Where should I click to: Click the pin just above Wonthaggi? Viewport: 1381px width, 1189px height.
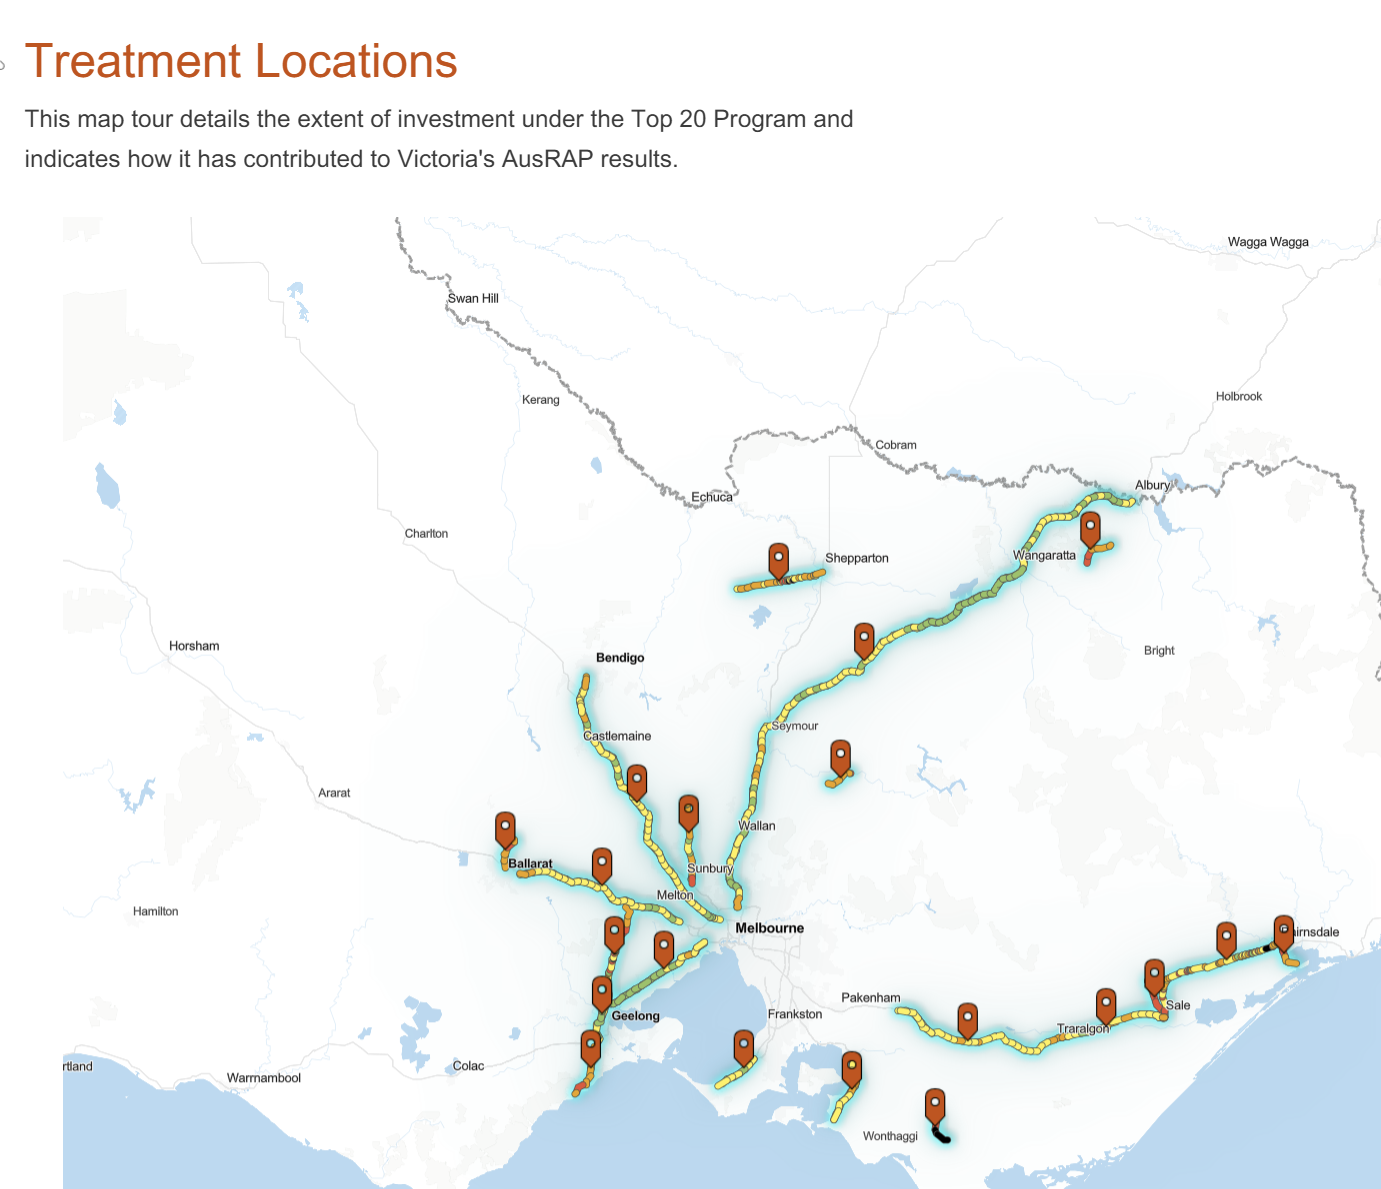pyautogui.click(x=934, y=1105)
